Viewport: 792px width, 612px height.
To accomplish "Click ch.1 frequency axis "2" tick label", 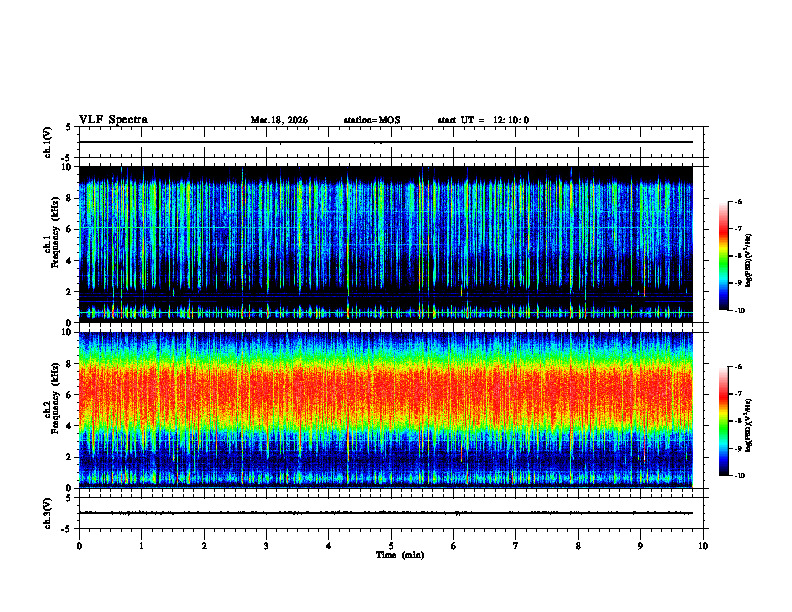I will coord(70,292).
